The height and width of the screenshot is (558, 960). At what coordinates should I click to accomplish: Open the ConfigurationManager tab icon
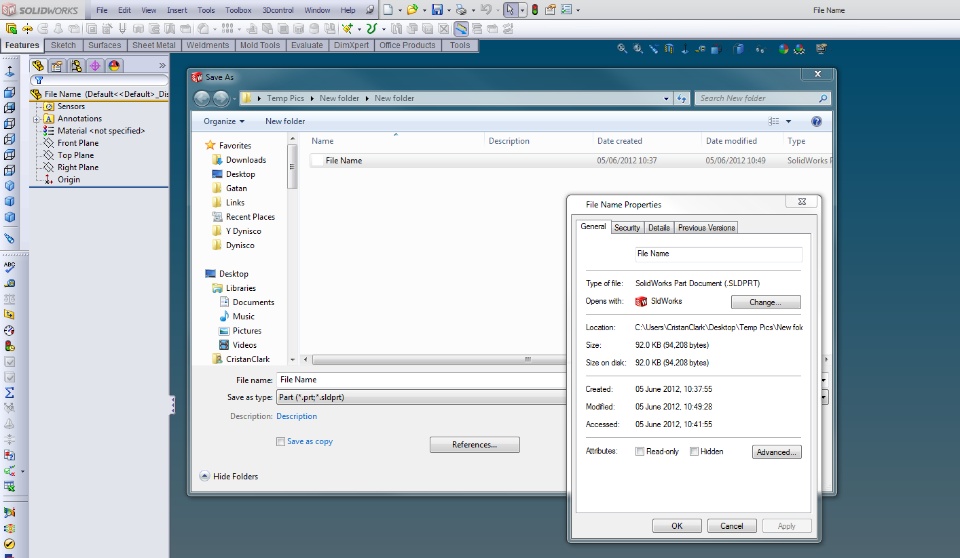(76, 66)
